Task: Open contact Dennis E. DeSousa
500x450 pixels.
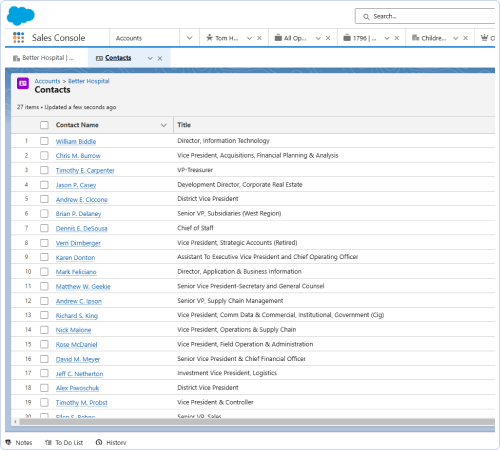Action: click(82, 228)
